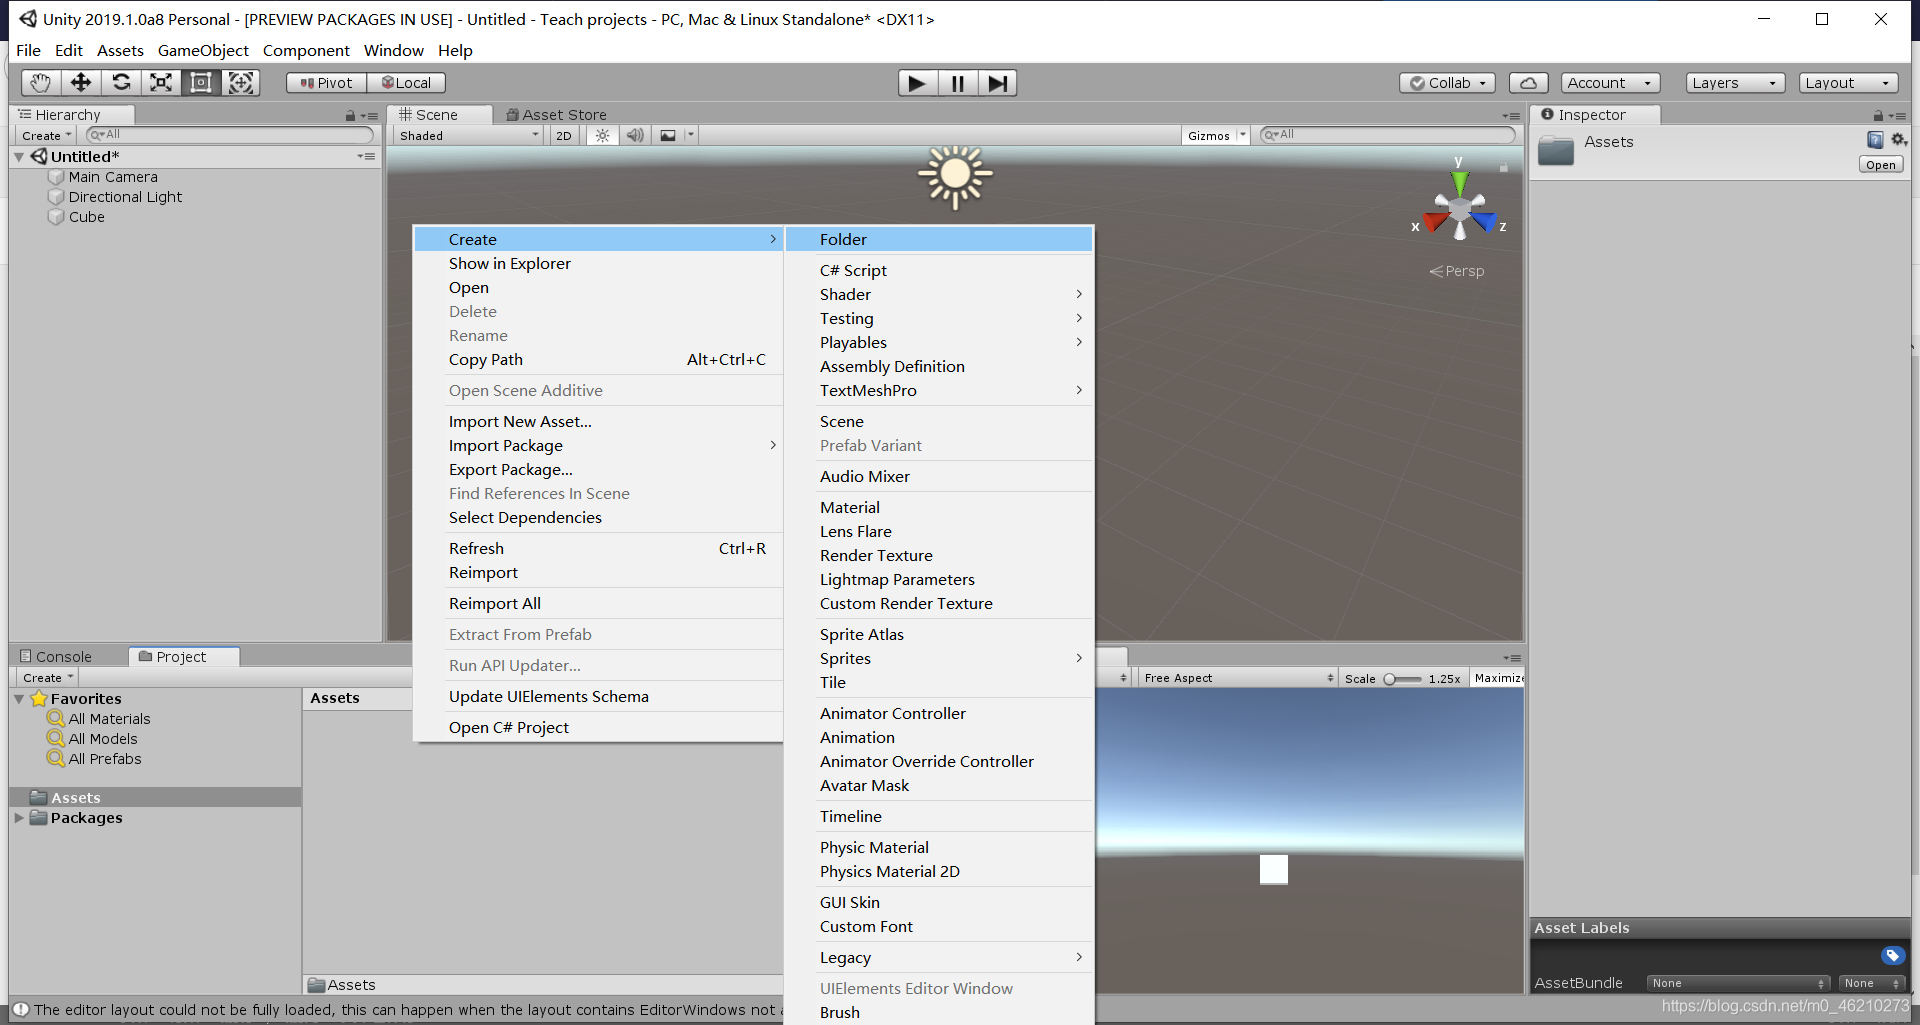Viewport: 1920px width, 1025px height.
Task: Toggle scene effects image icon
Action: [x=668, y=136]
